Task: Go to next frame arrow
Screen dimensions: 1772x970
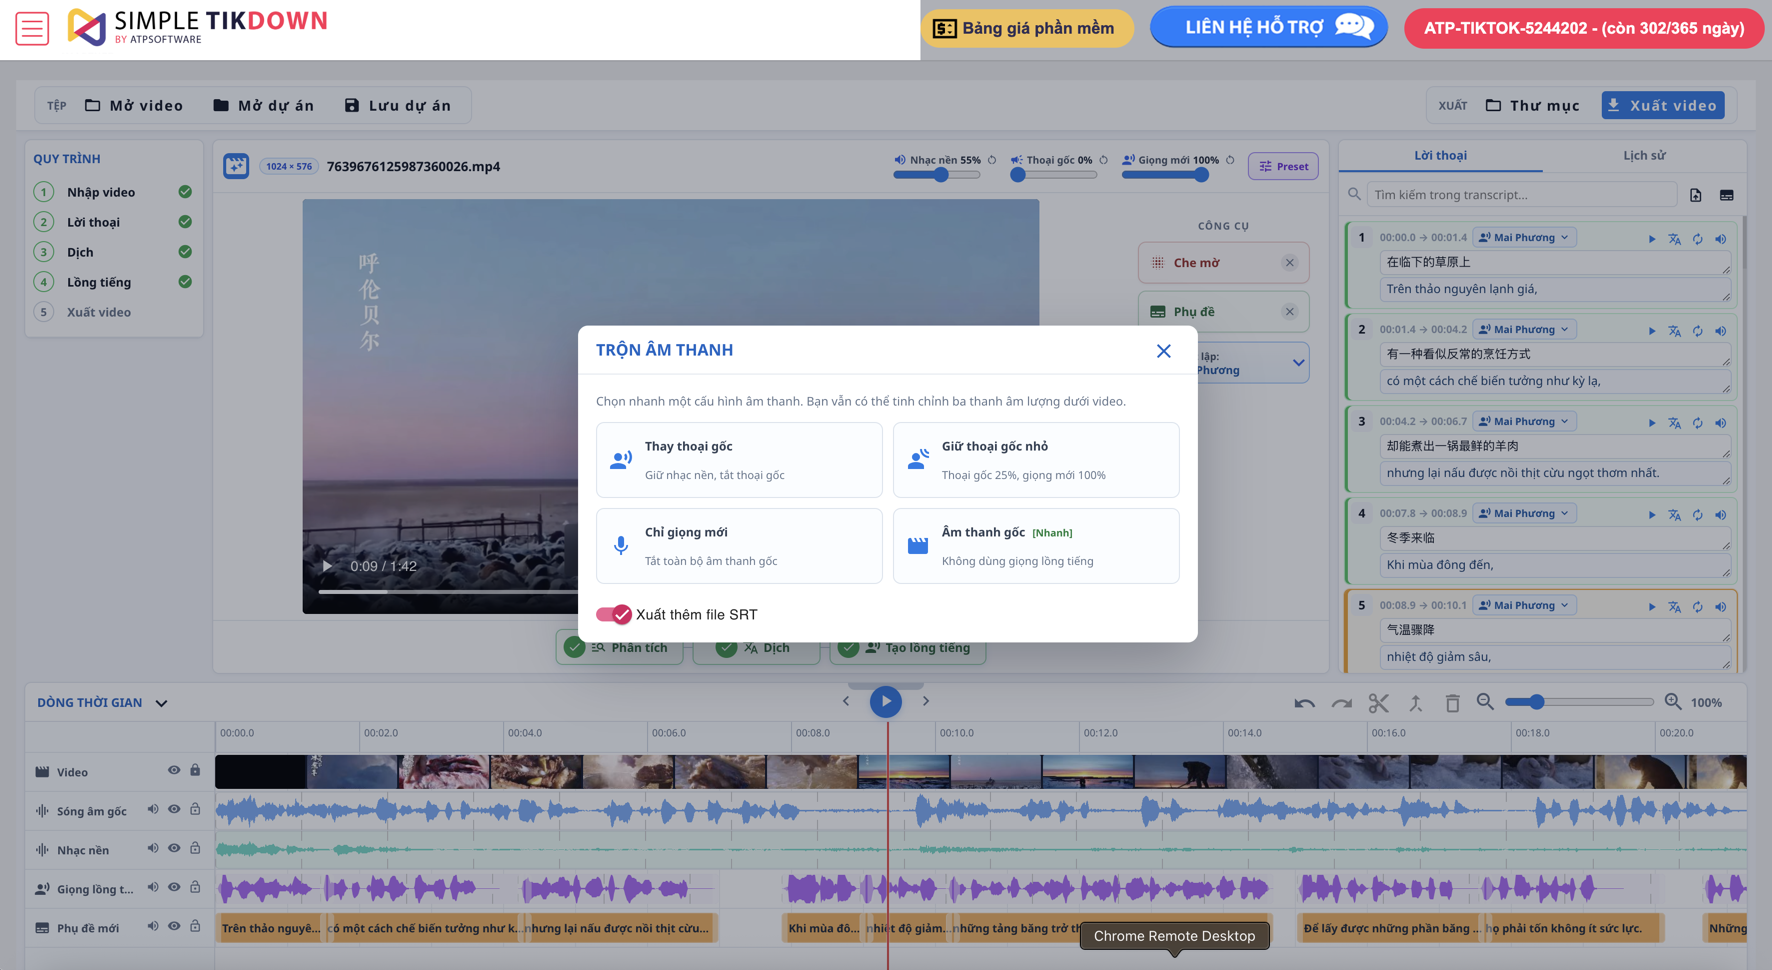Action: pos(926,701)
